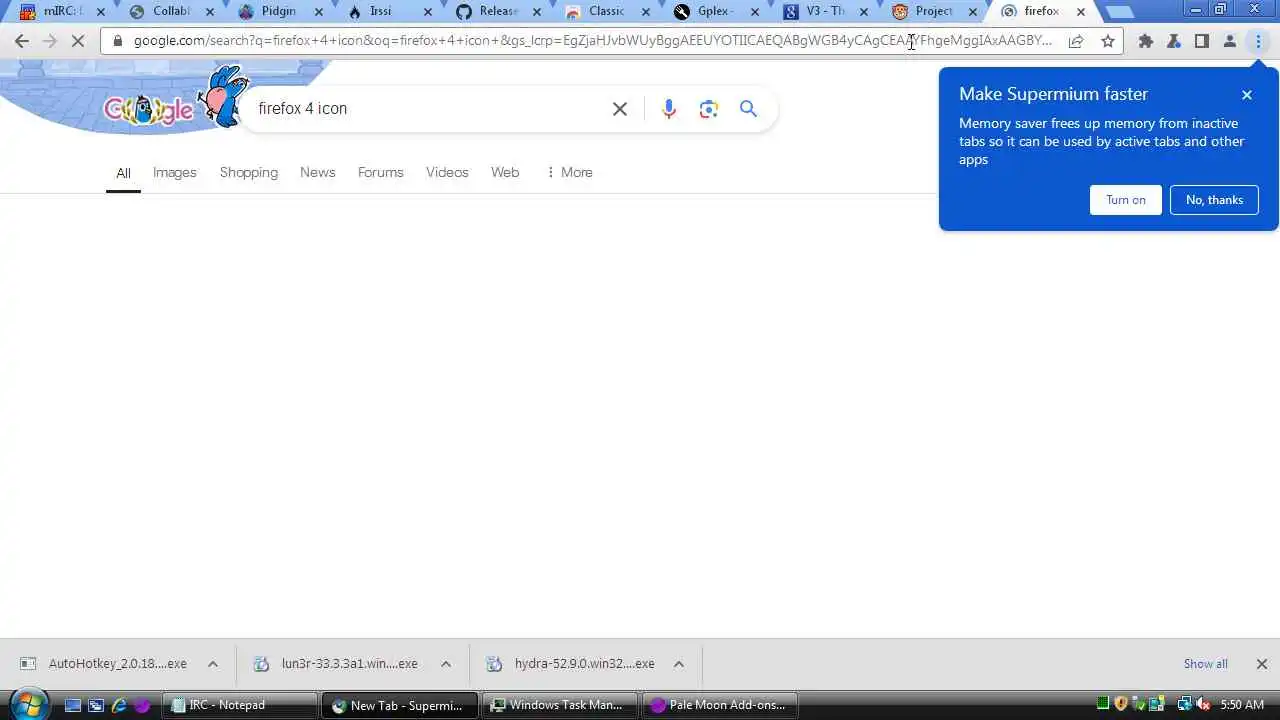The image size is (1280, 720).
Task: Expand hydra-52.9.0 download options arrow
Action: (x=679, y=664)
